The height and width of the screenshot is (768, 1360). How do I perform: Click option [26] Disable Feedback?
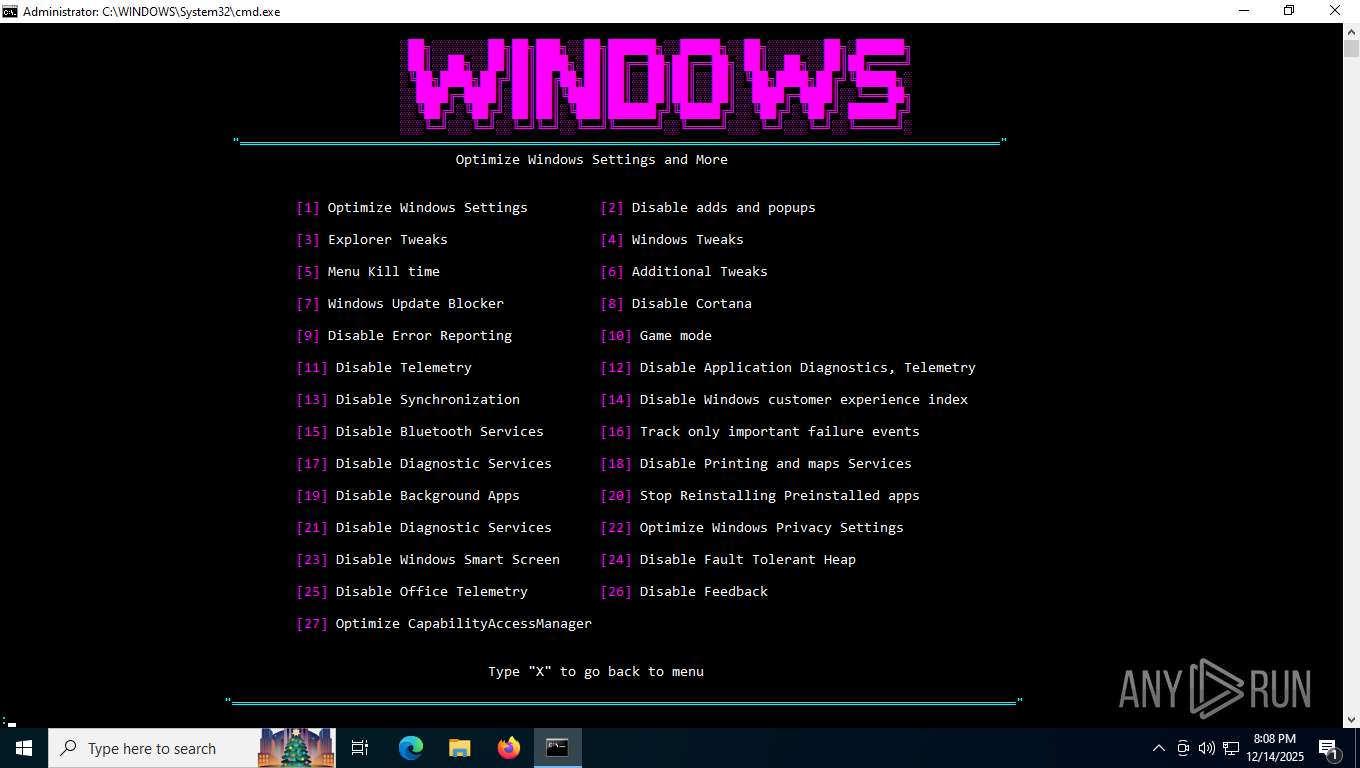click(684, 592)
